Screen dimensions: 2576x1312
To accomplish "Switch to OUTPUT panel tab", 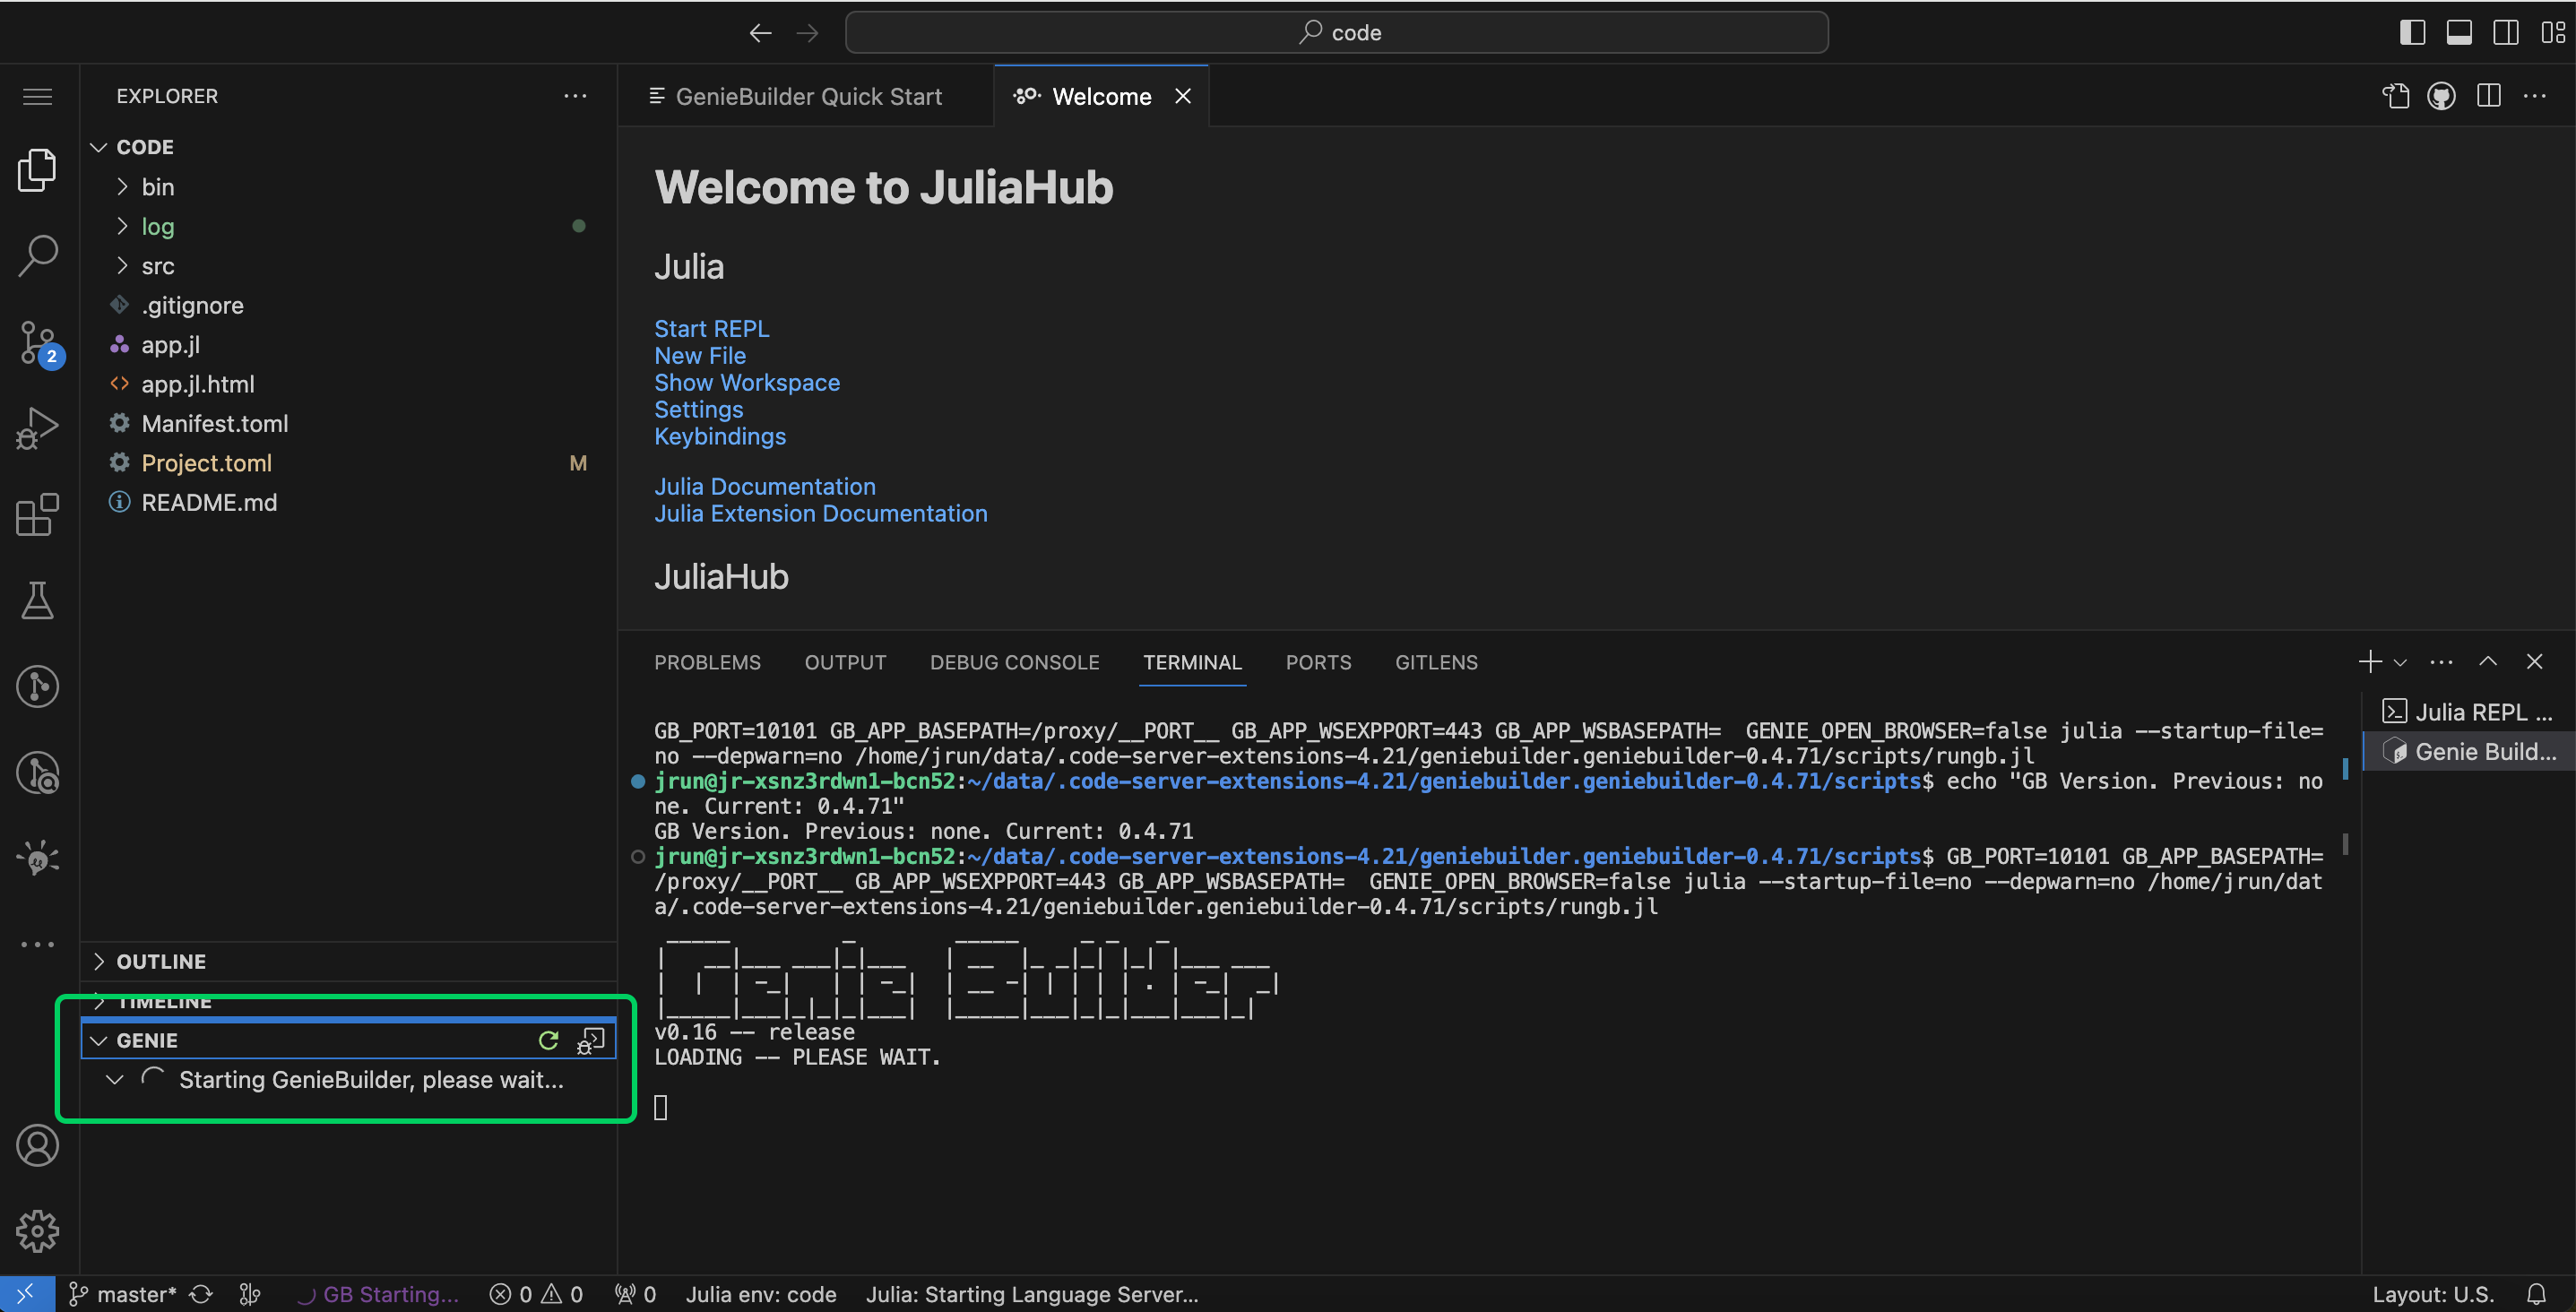I will [x=845, y=662].
